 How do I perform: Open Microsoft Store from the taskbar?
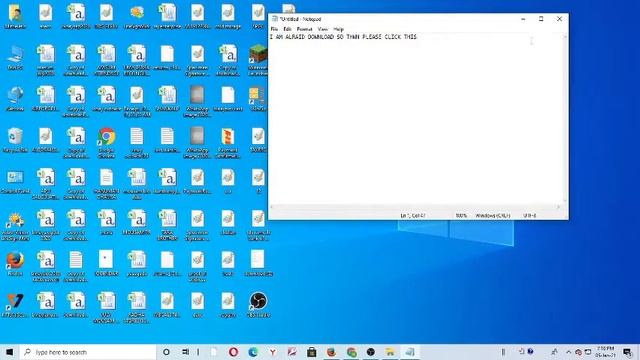click(311, 352)
